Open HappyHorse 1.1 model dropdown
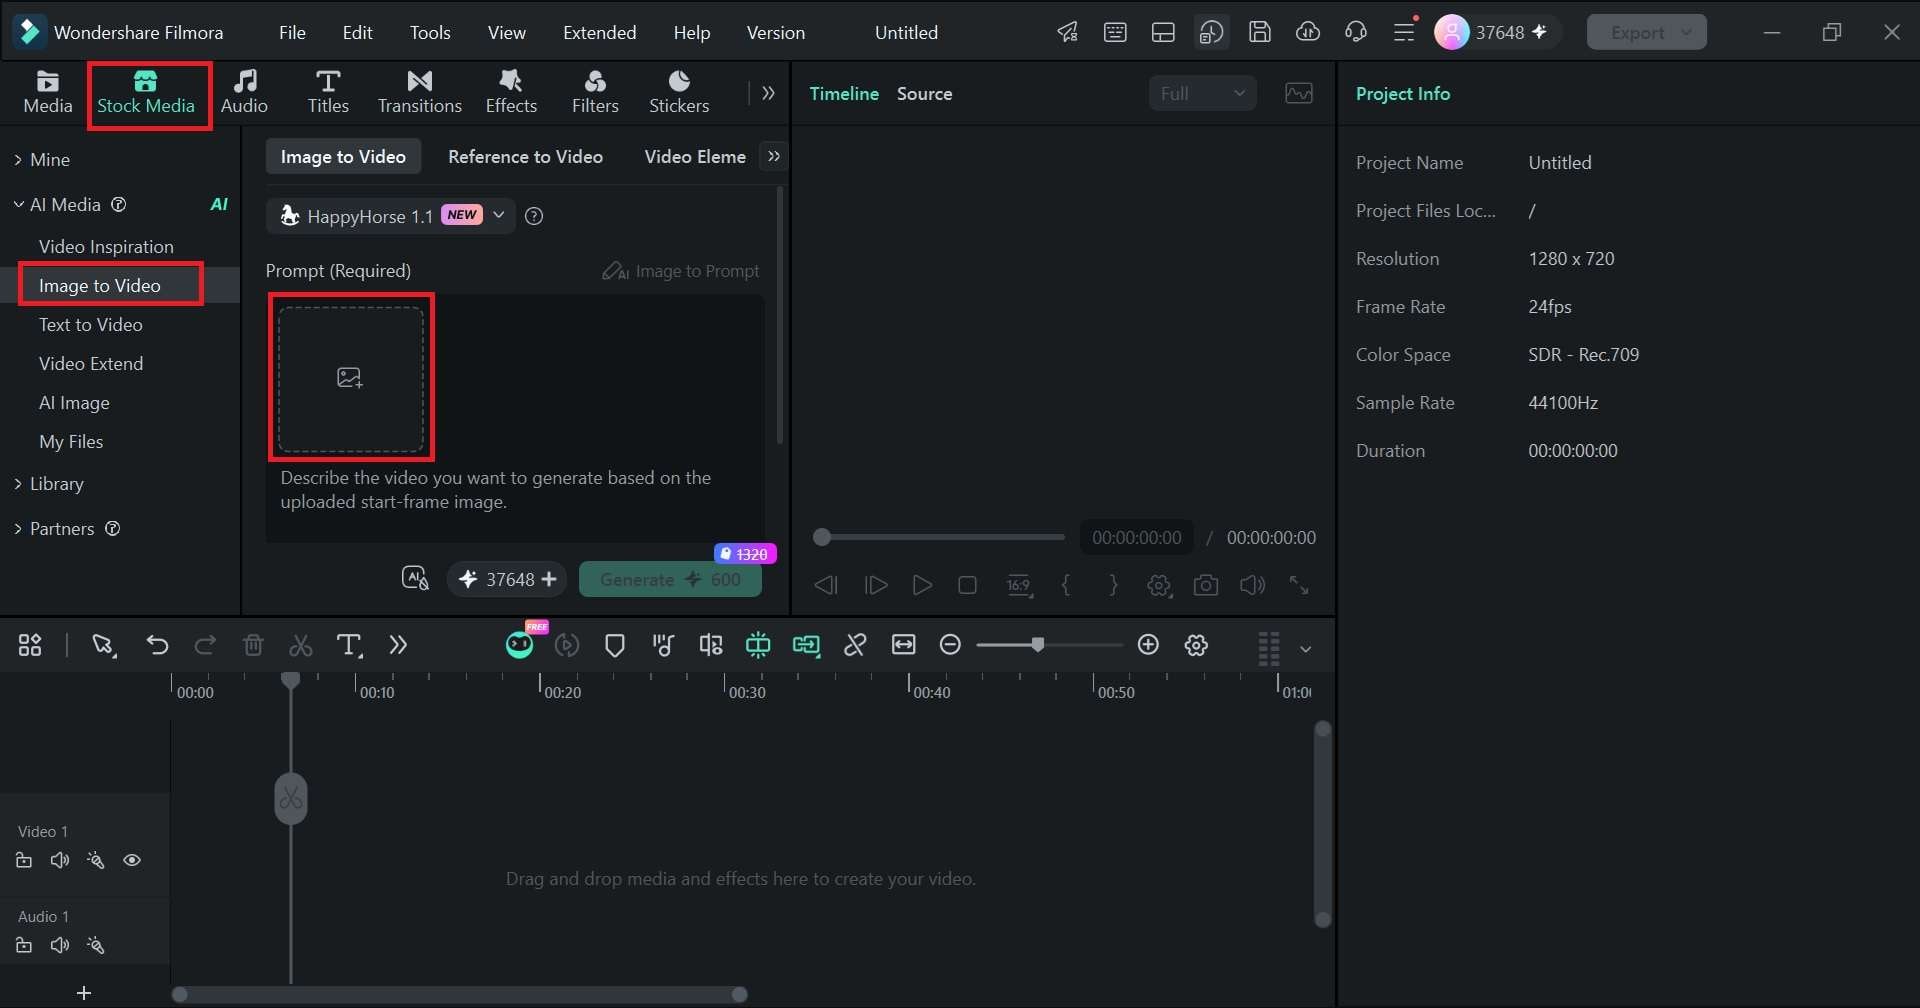This screenshot has height=1008, width=1920. tap(390, 215)
